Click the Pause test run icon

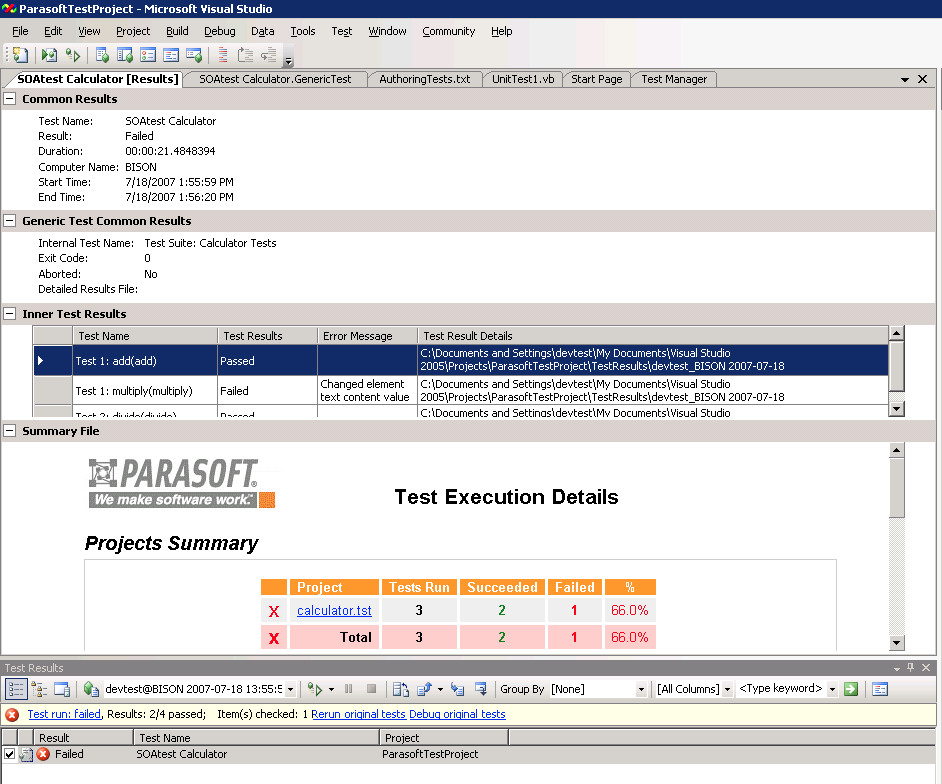(x=348, y=689)
